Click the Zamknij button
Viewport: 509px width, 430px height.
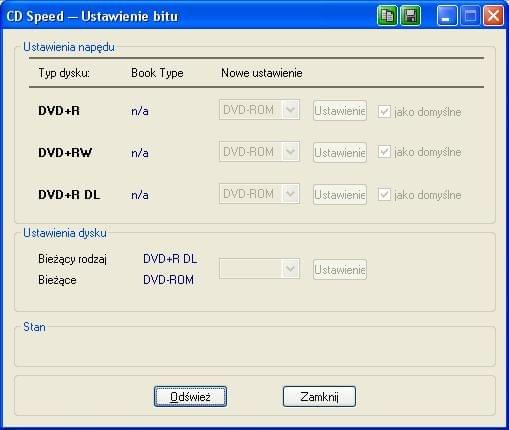pyautogui.click(x=319, y=397)
